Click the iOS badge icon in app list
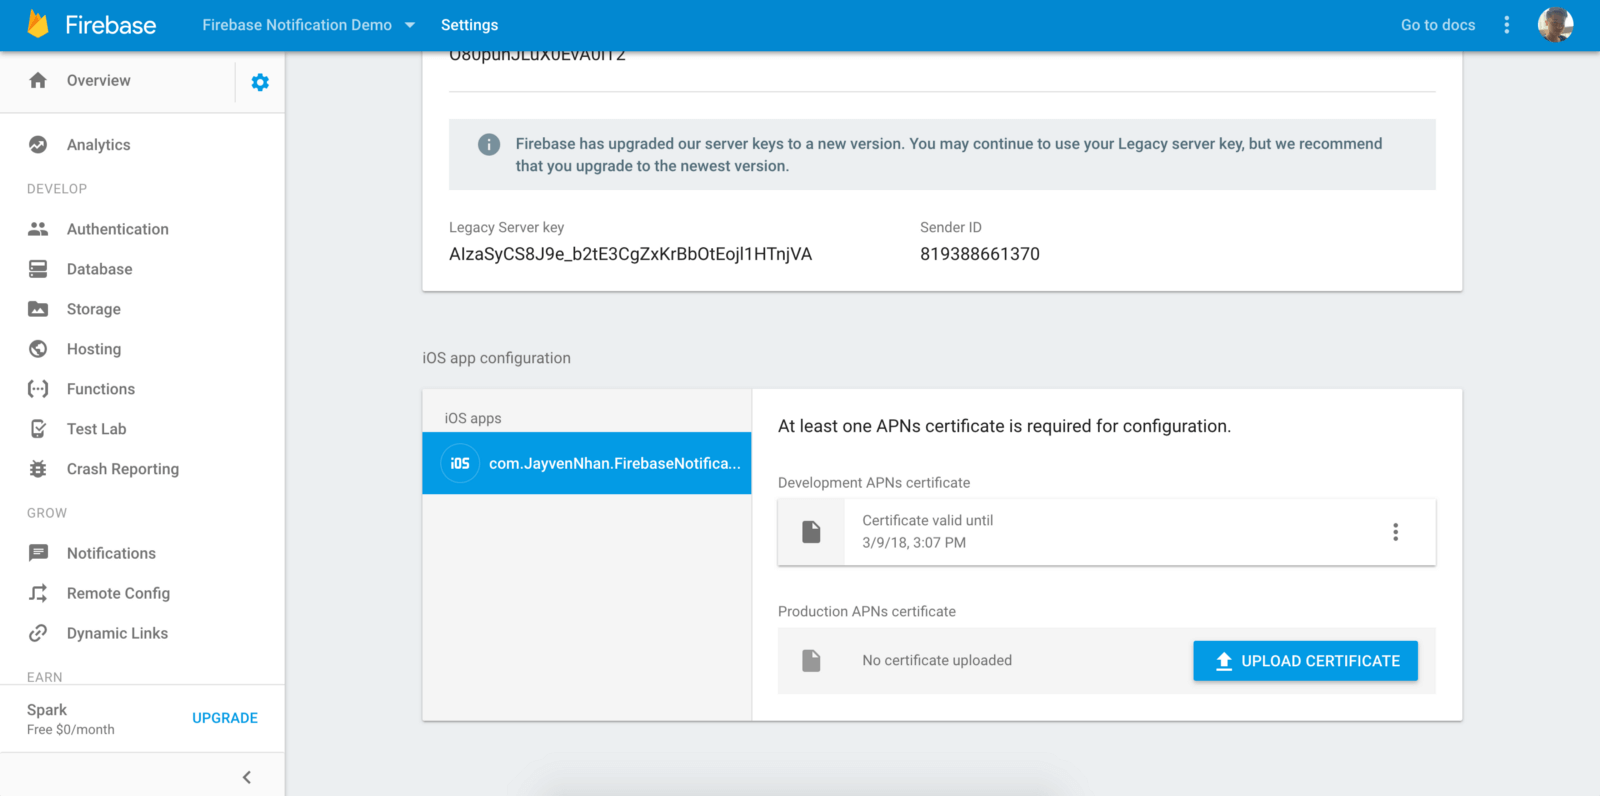The height and width of the screenshot is (796, 1600). (460, 463)
